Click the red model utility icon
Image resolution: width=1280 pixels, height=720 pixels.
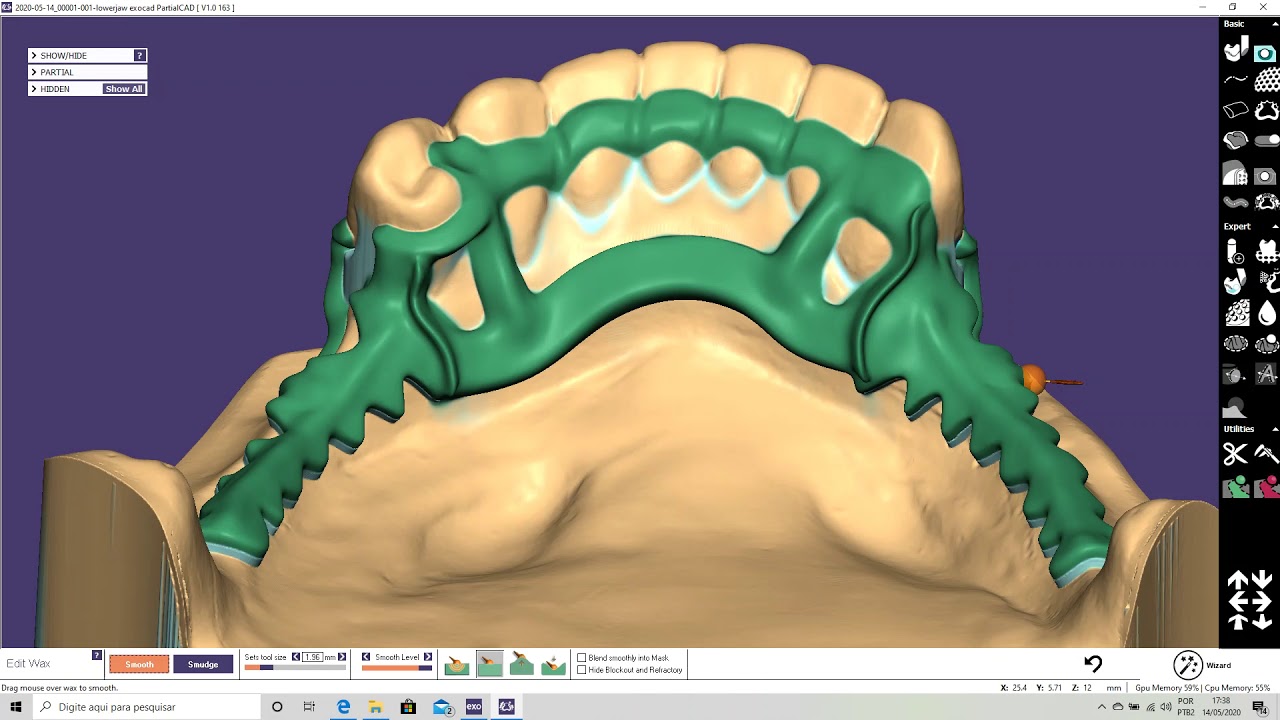pyautogui.click(x=1266, y=487)
